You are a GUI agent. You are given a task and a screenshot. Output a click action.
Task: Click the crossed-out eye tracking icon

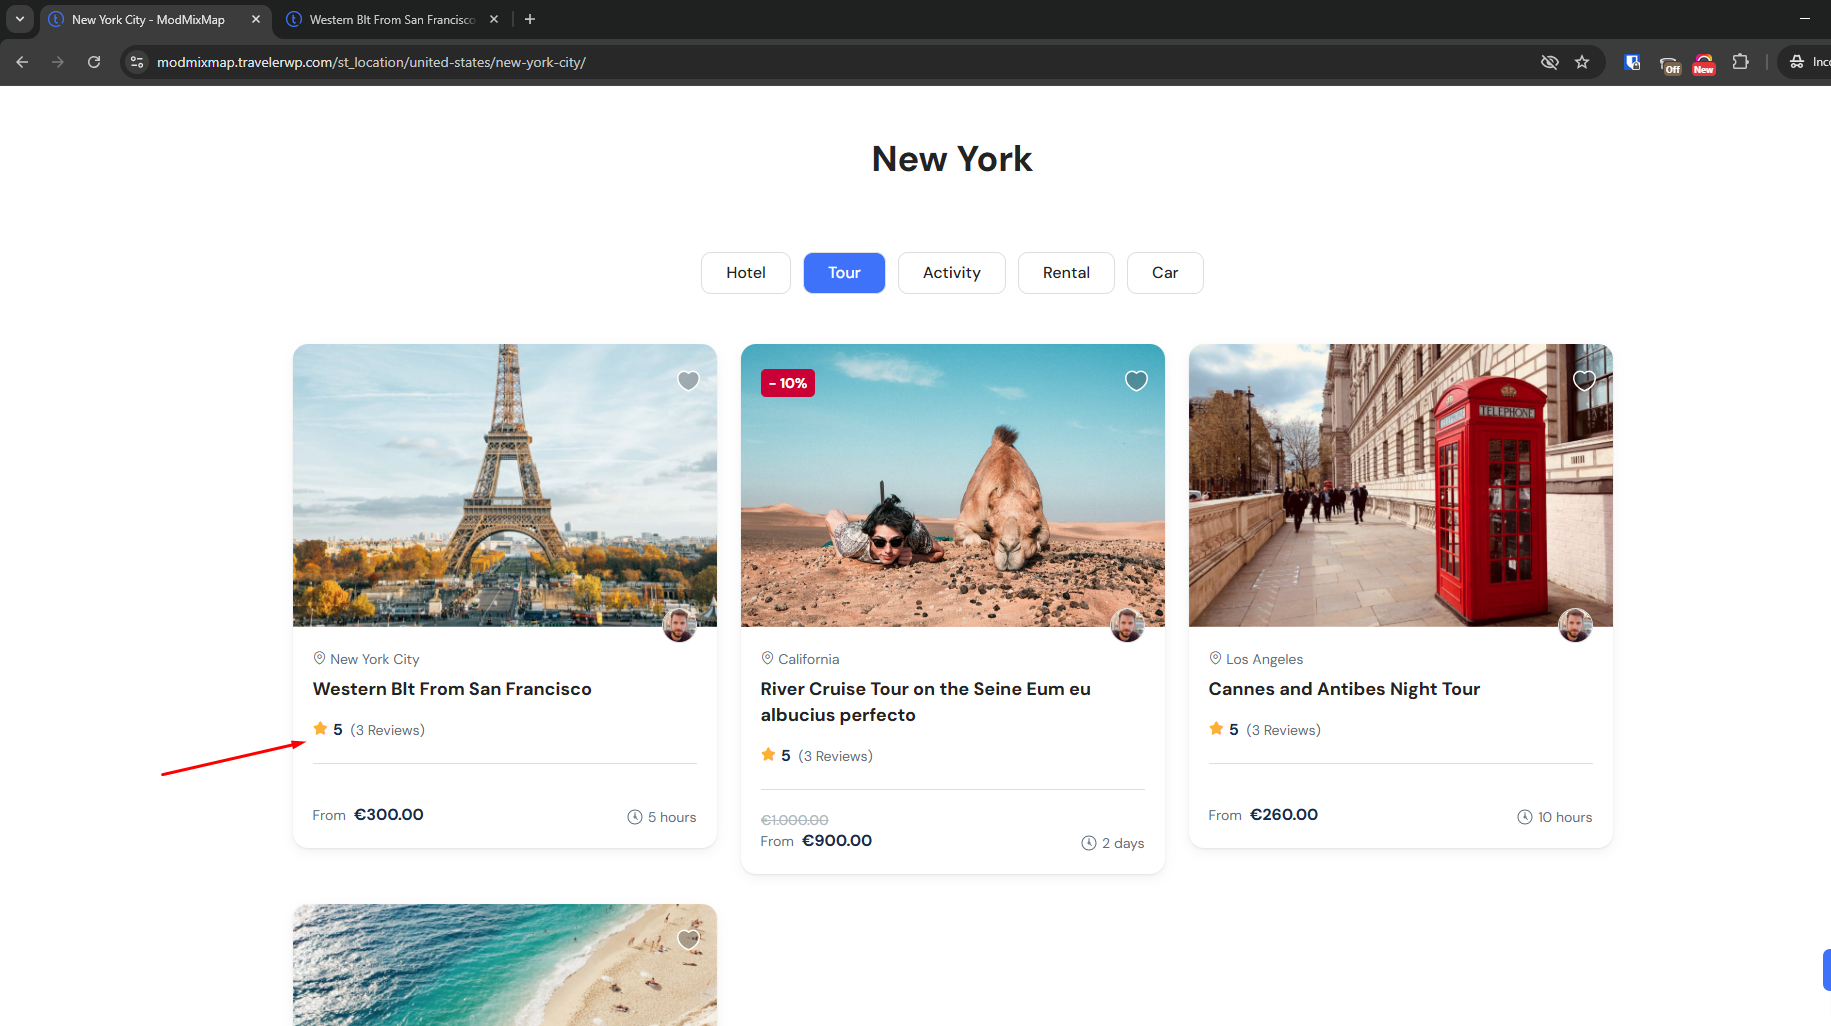[1550, 62]
